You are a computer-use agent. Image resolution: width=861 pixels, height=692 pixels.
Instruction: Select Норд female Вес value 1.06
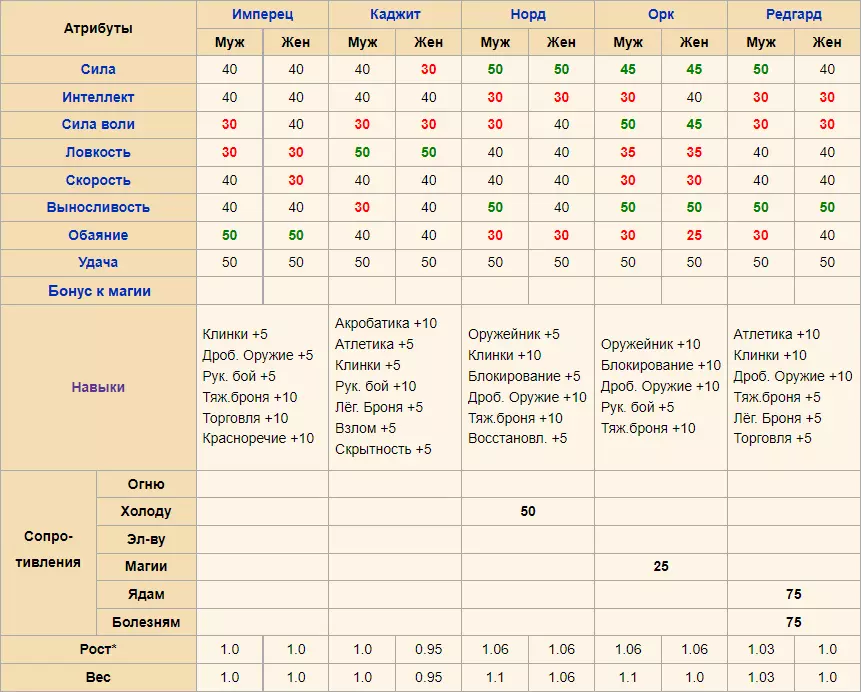point(561,677)
